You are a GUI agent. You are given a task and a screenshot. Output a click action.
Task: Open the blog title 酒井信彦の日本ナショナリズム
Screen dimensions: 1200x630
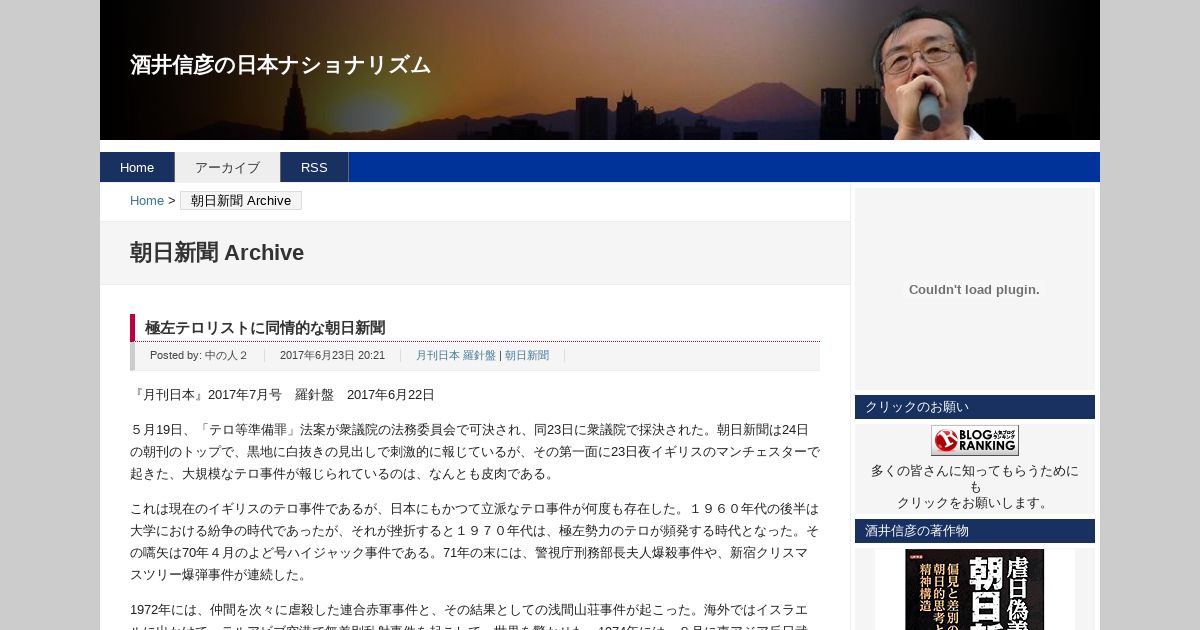coord(280,65)
